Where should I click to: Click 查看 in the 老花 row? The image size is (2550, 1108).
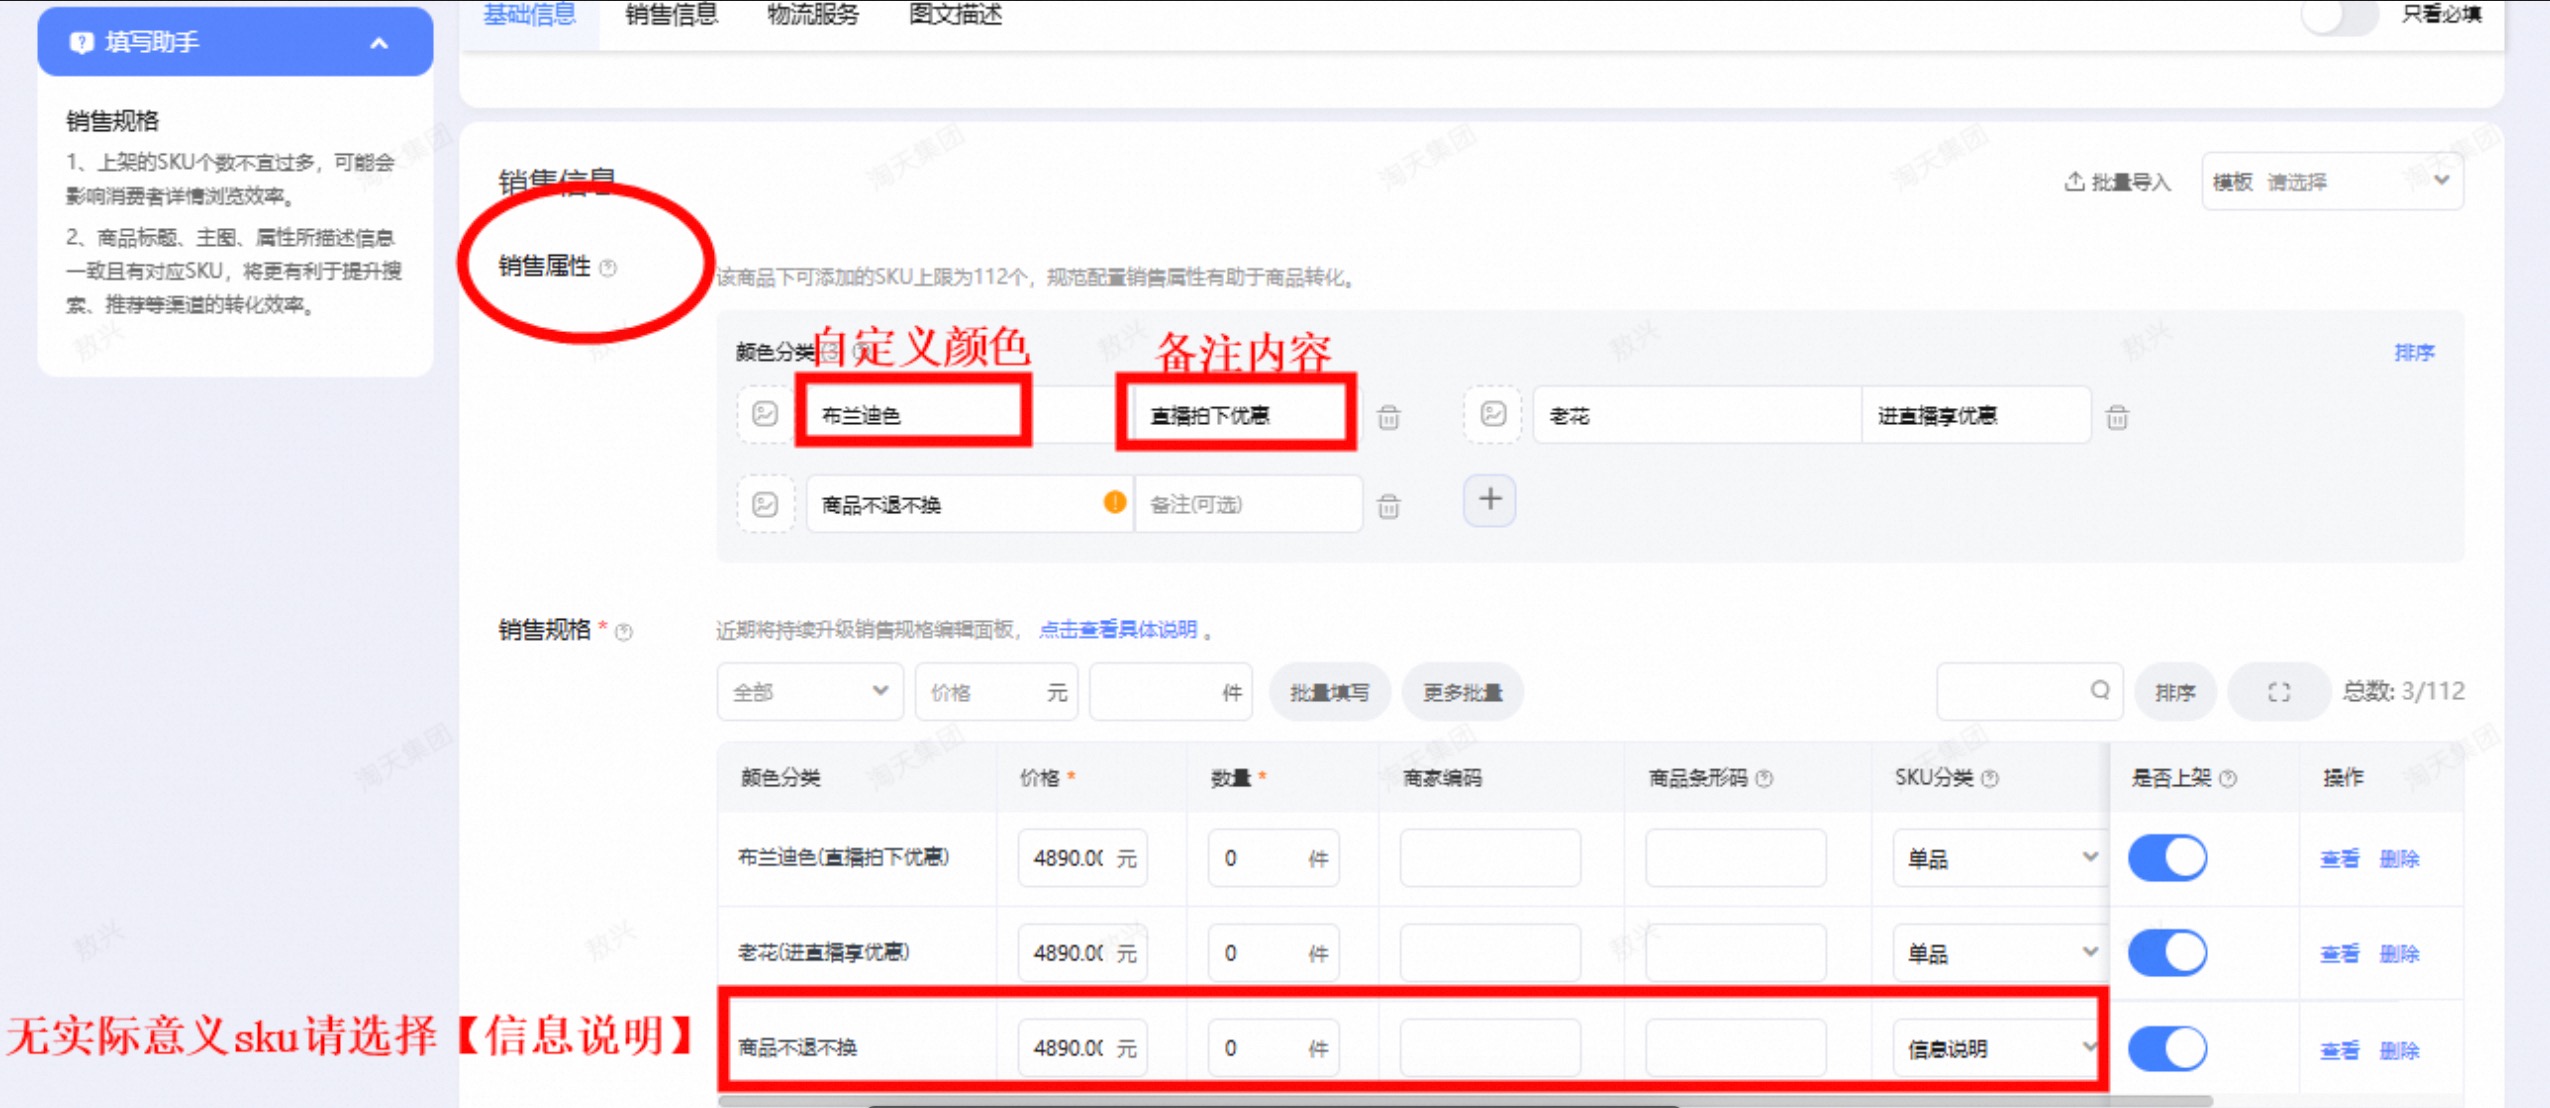point(2339,953)
